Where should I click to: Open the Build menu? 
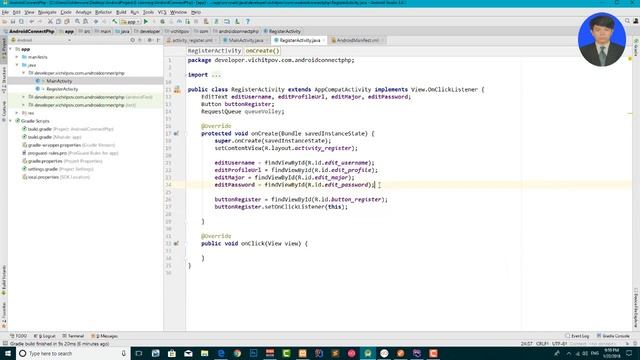[x=121, y=12]
